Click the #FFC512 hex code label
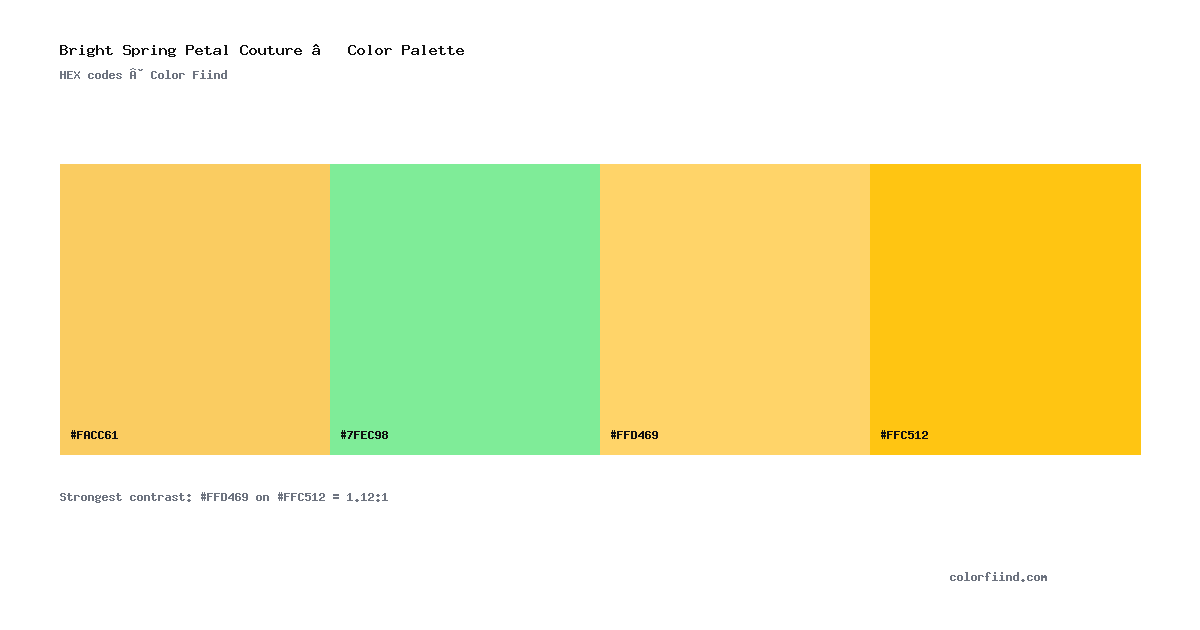The image size is (1200, 630). (904, 435)
